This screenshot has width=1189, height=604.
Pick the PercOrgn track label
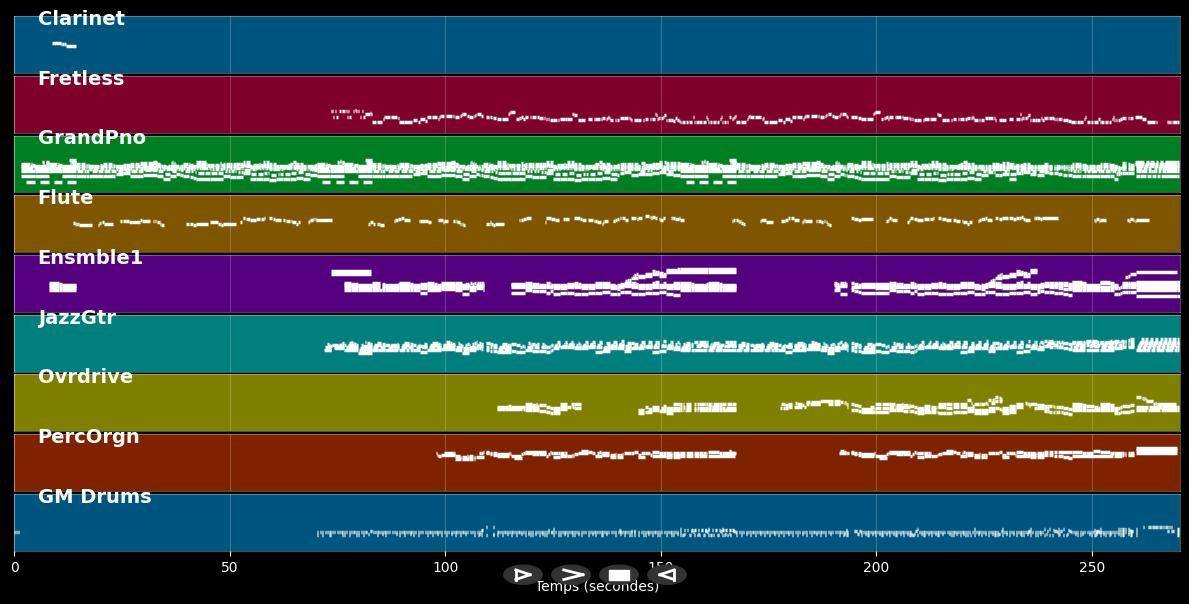(88, 437)
